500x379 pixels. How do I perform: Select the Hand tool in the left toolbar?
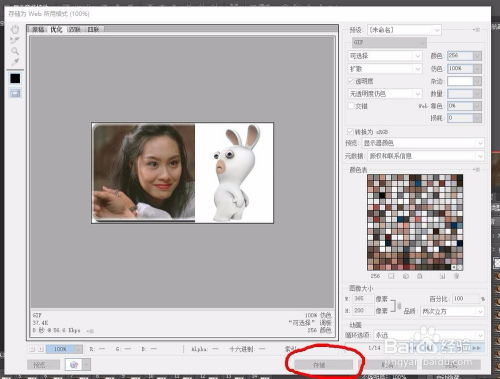[15, 30]
